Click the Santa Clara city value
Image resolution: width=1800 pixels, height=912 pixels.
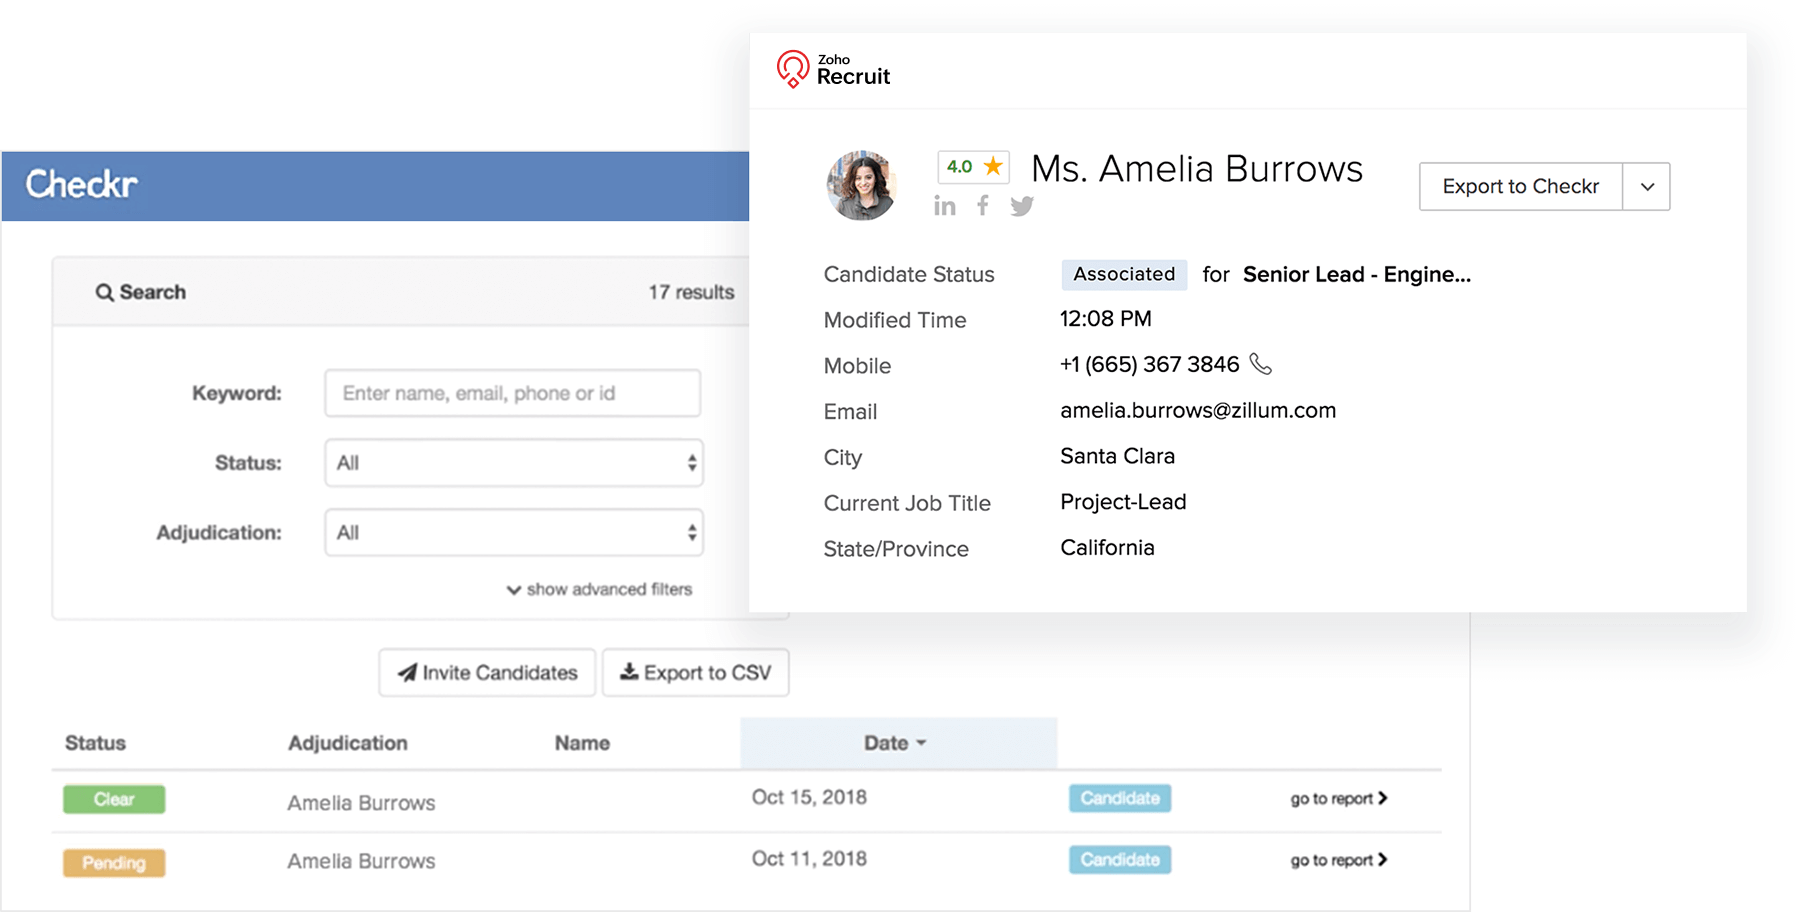[1117, 456]
